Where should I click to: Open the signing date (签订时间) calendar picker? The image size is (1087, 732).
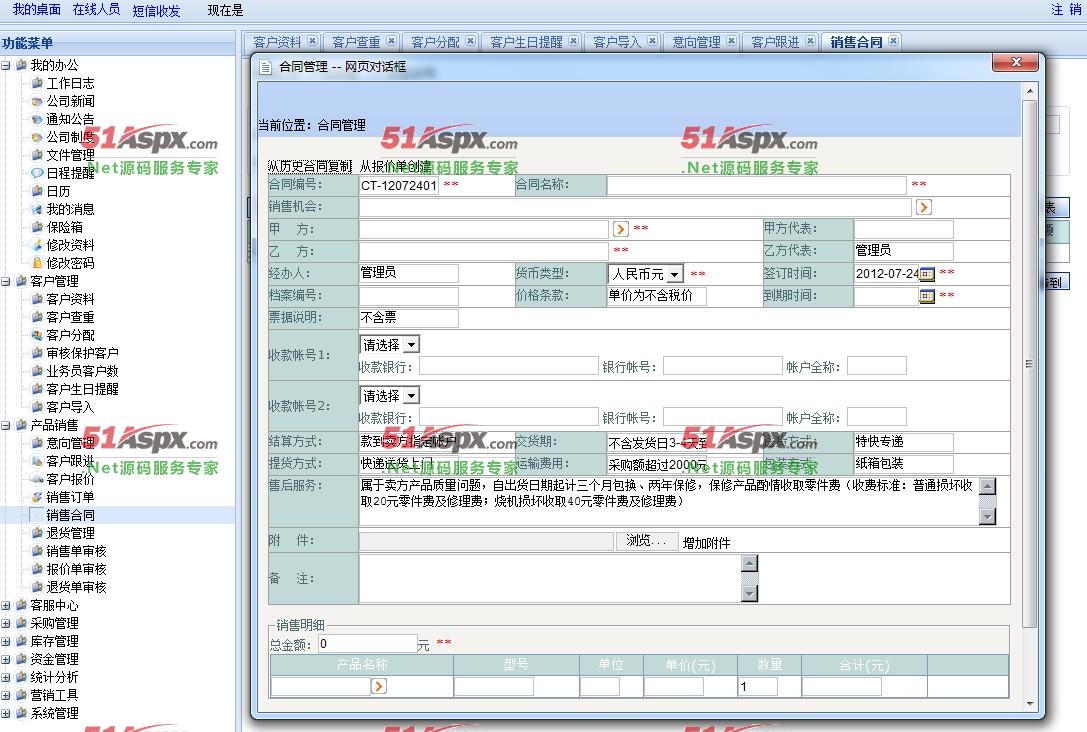927,274
